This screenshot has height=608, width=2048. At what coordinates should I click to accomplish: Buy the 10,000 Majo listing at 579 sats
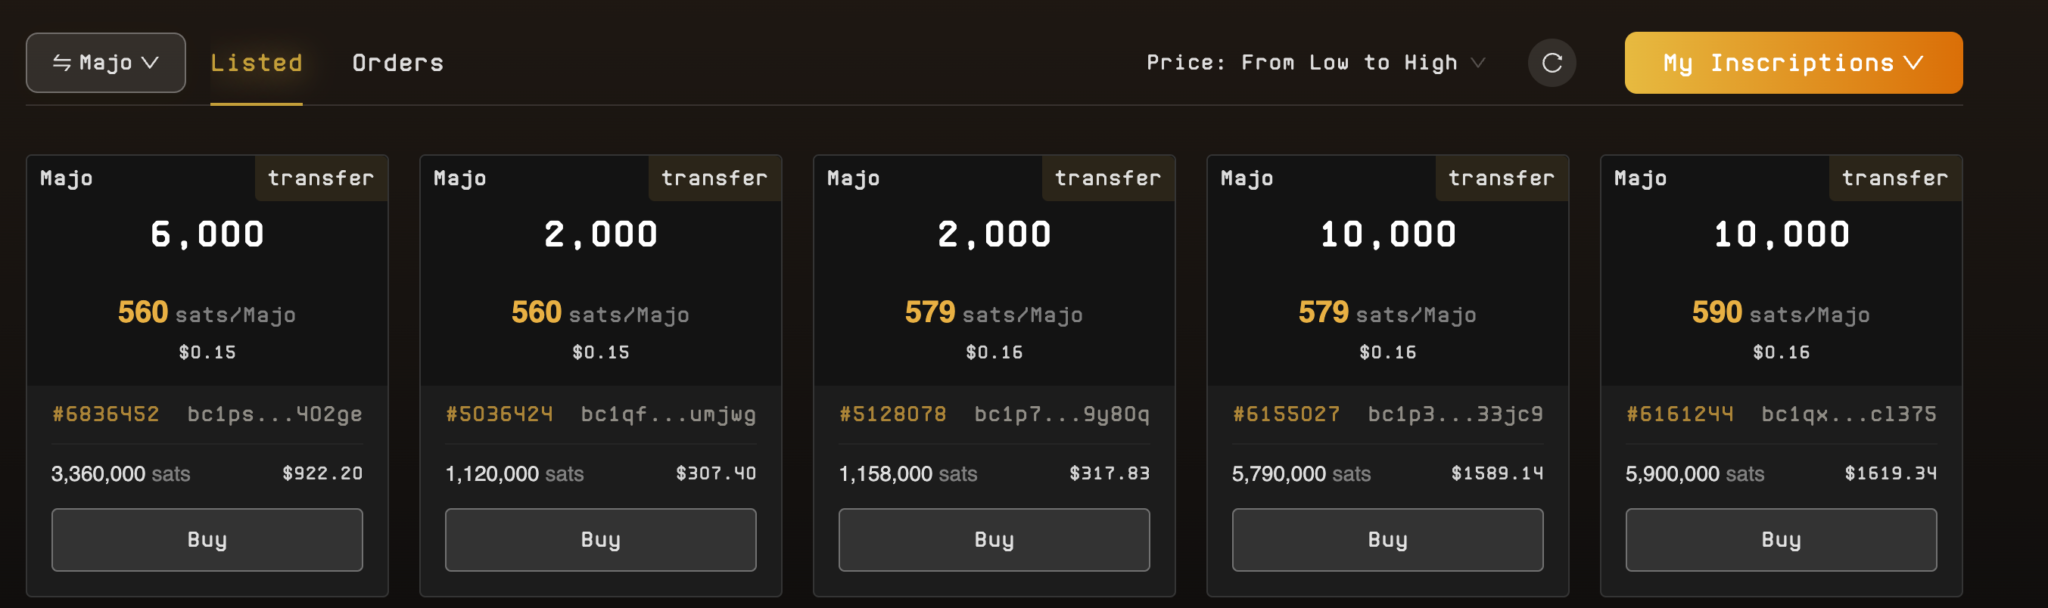[1387, 540]
